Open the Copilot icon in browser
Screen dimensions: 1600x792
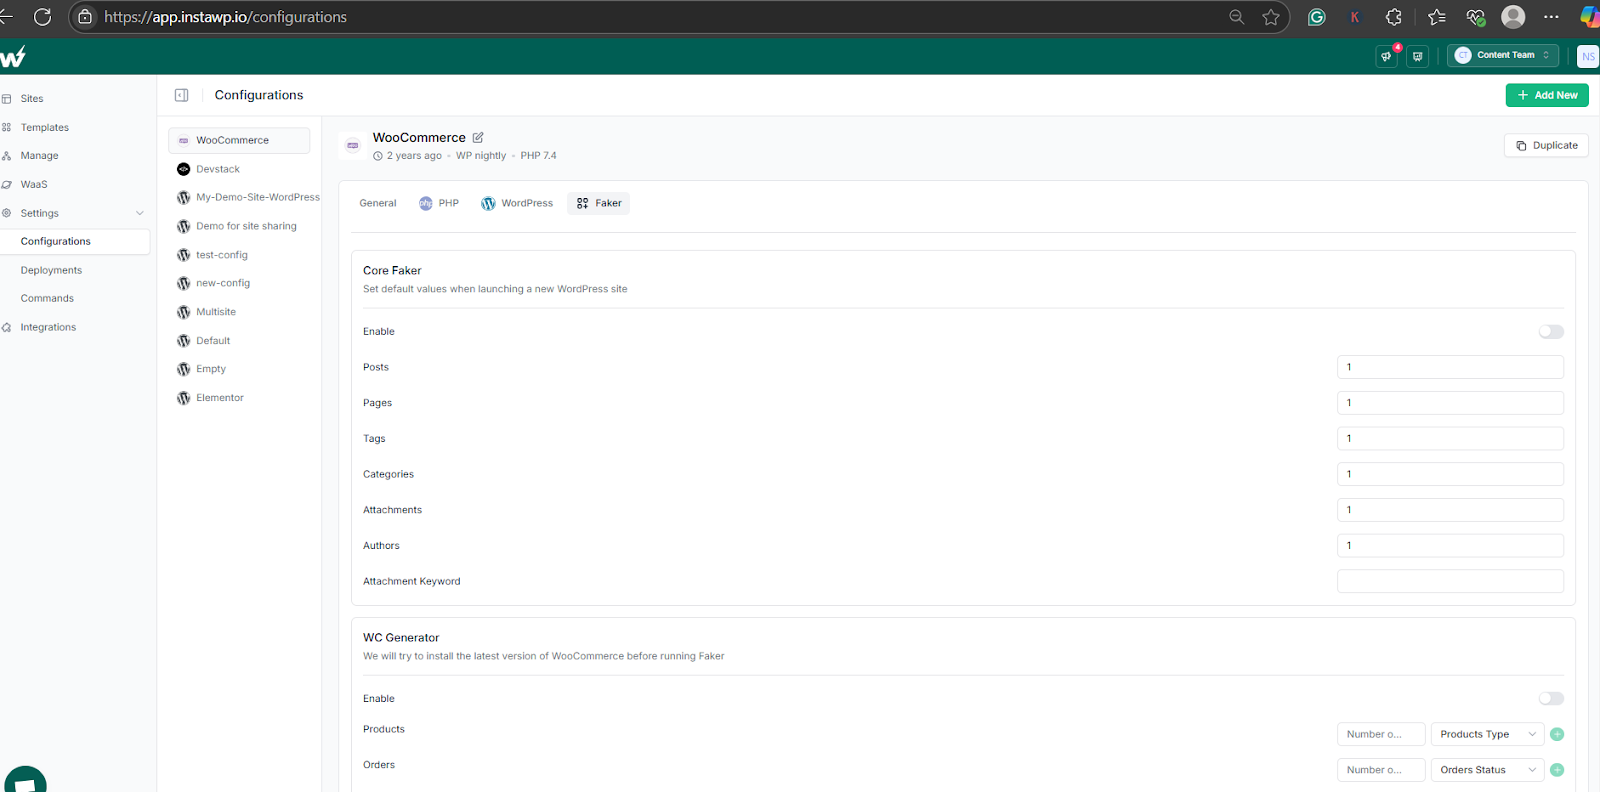(1590, 17)
